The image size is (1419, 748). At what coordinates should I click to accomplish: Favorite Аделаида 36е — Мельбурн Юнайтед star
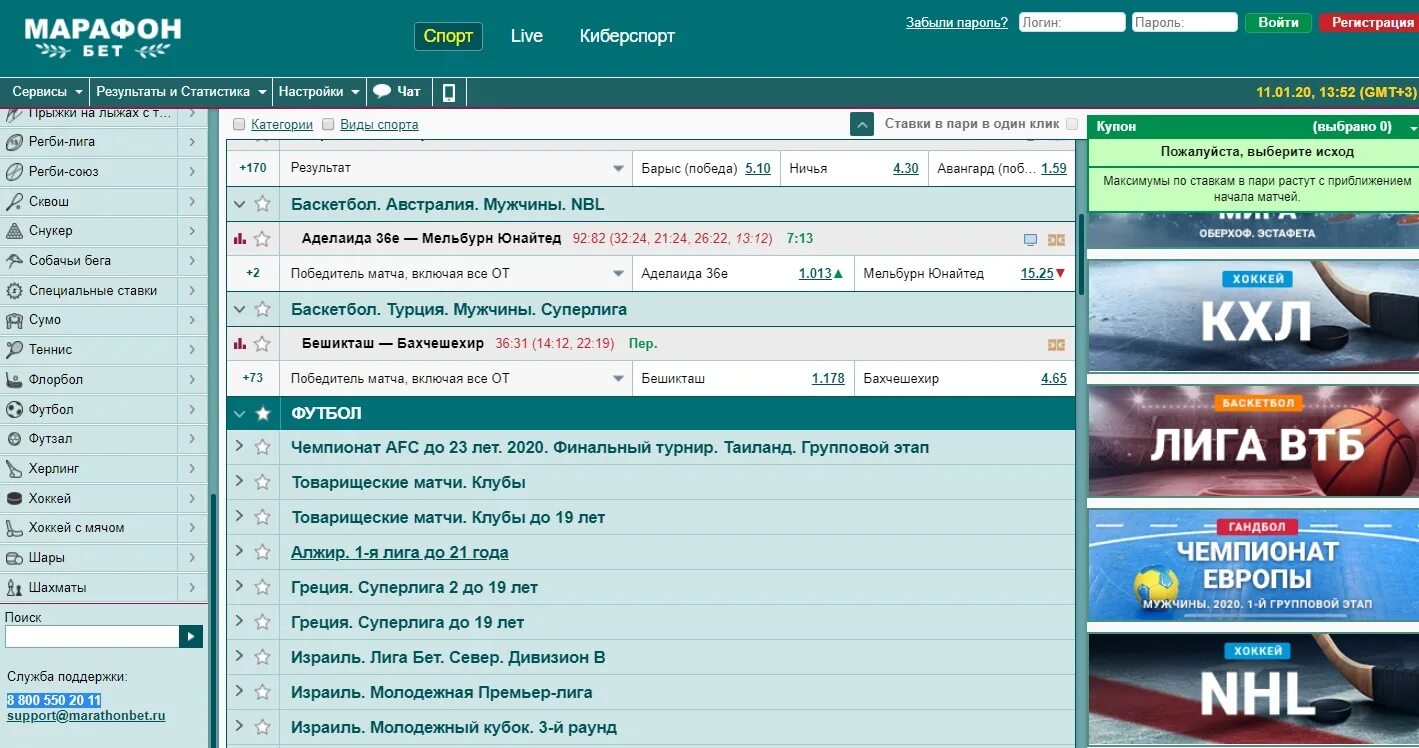pyautogui.click(x=262, y=239)
